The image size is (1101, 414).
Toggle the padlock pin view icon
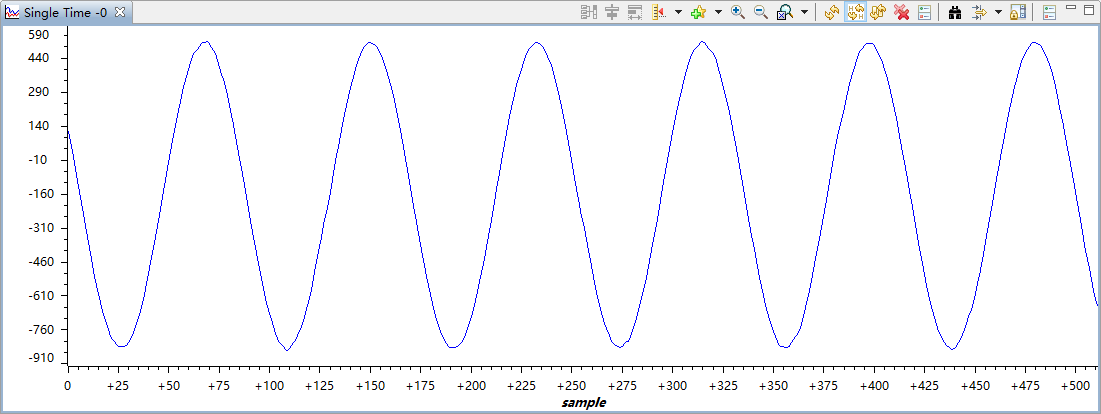pyautogui.click(x=1018, y=12)
